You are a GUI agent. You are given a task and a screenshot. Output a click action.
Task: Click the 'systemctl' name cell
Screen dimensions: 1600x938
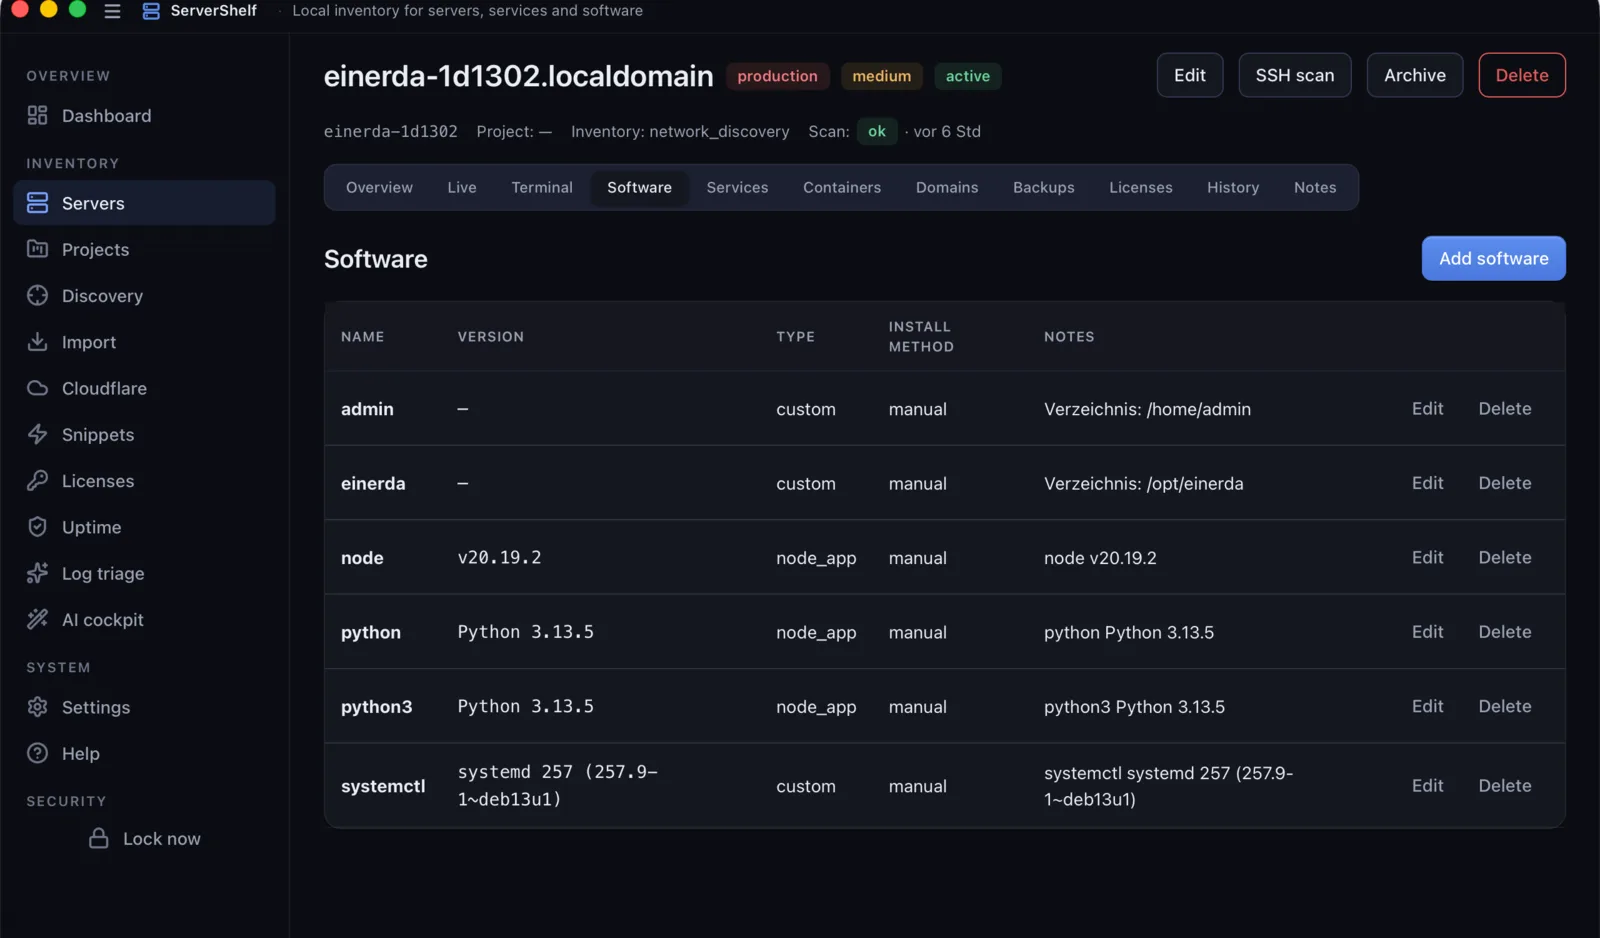click(x=383, y=786)
